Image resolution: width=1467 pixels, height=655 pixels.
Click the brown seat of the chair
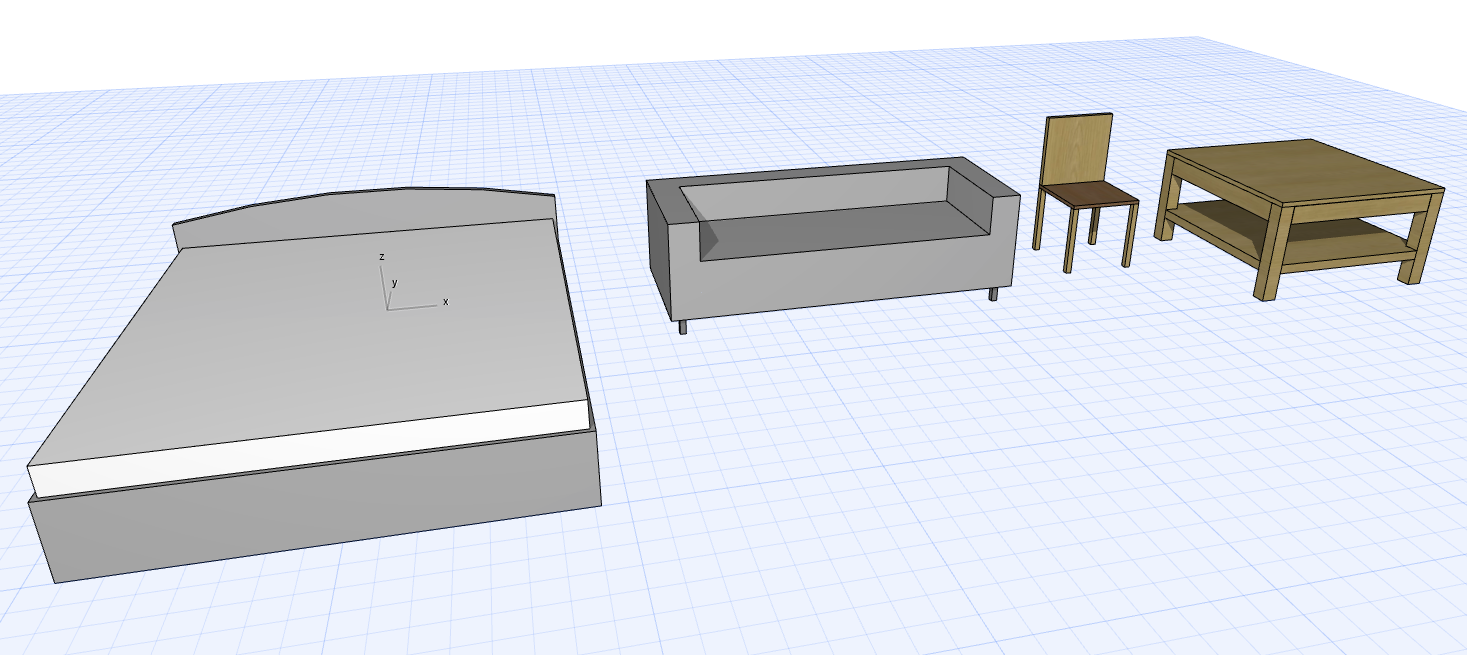[x=1090, y=194]
